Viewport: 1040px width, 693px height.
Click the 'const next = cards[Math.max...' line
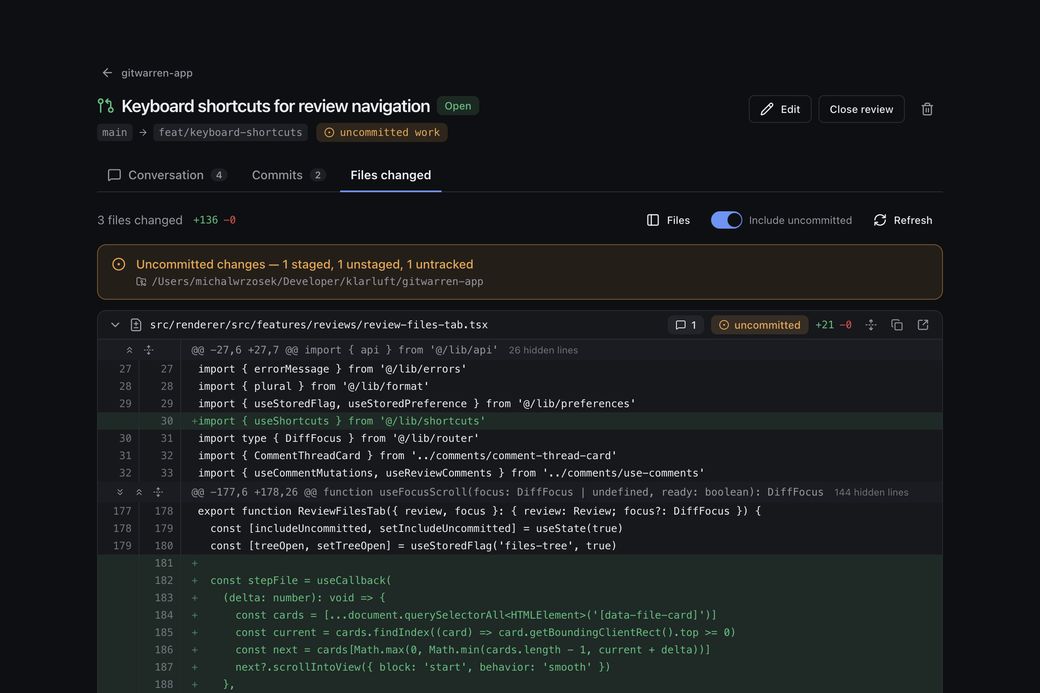click(520, 650)
